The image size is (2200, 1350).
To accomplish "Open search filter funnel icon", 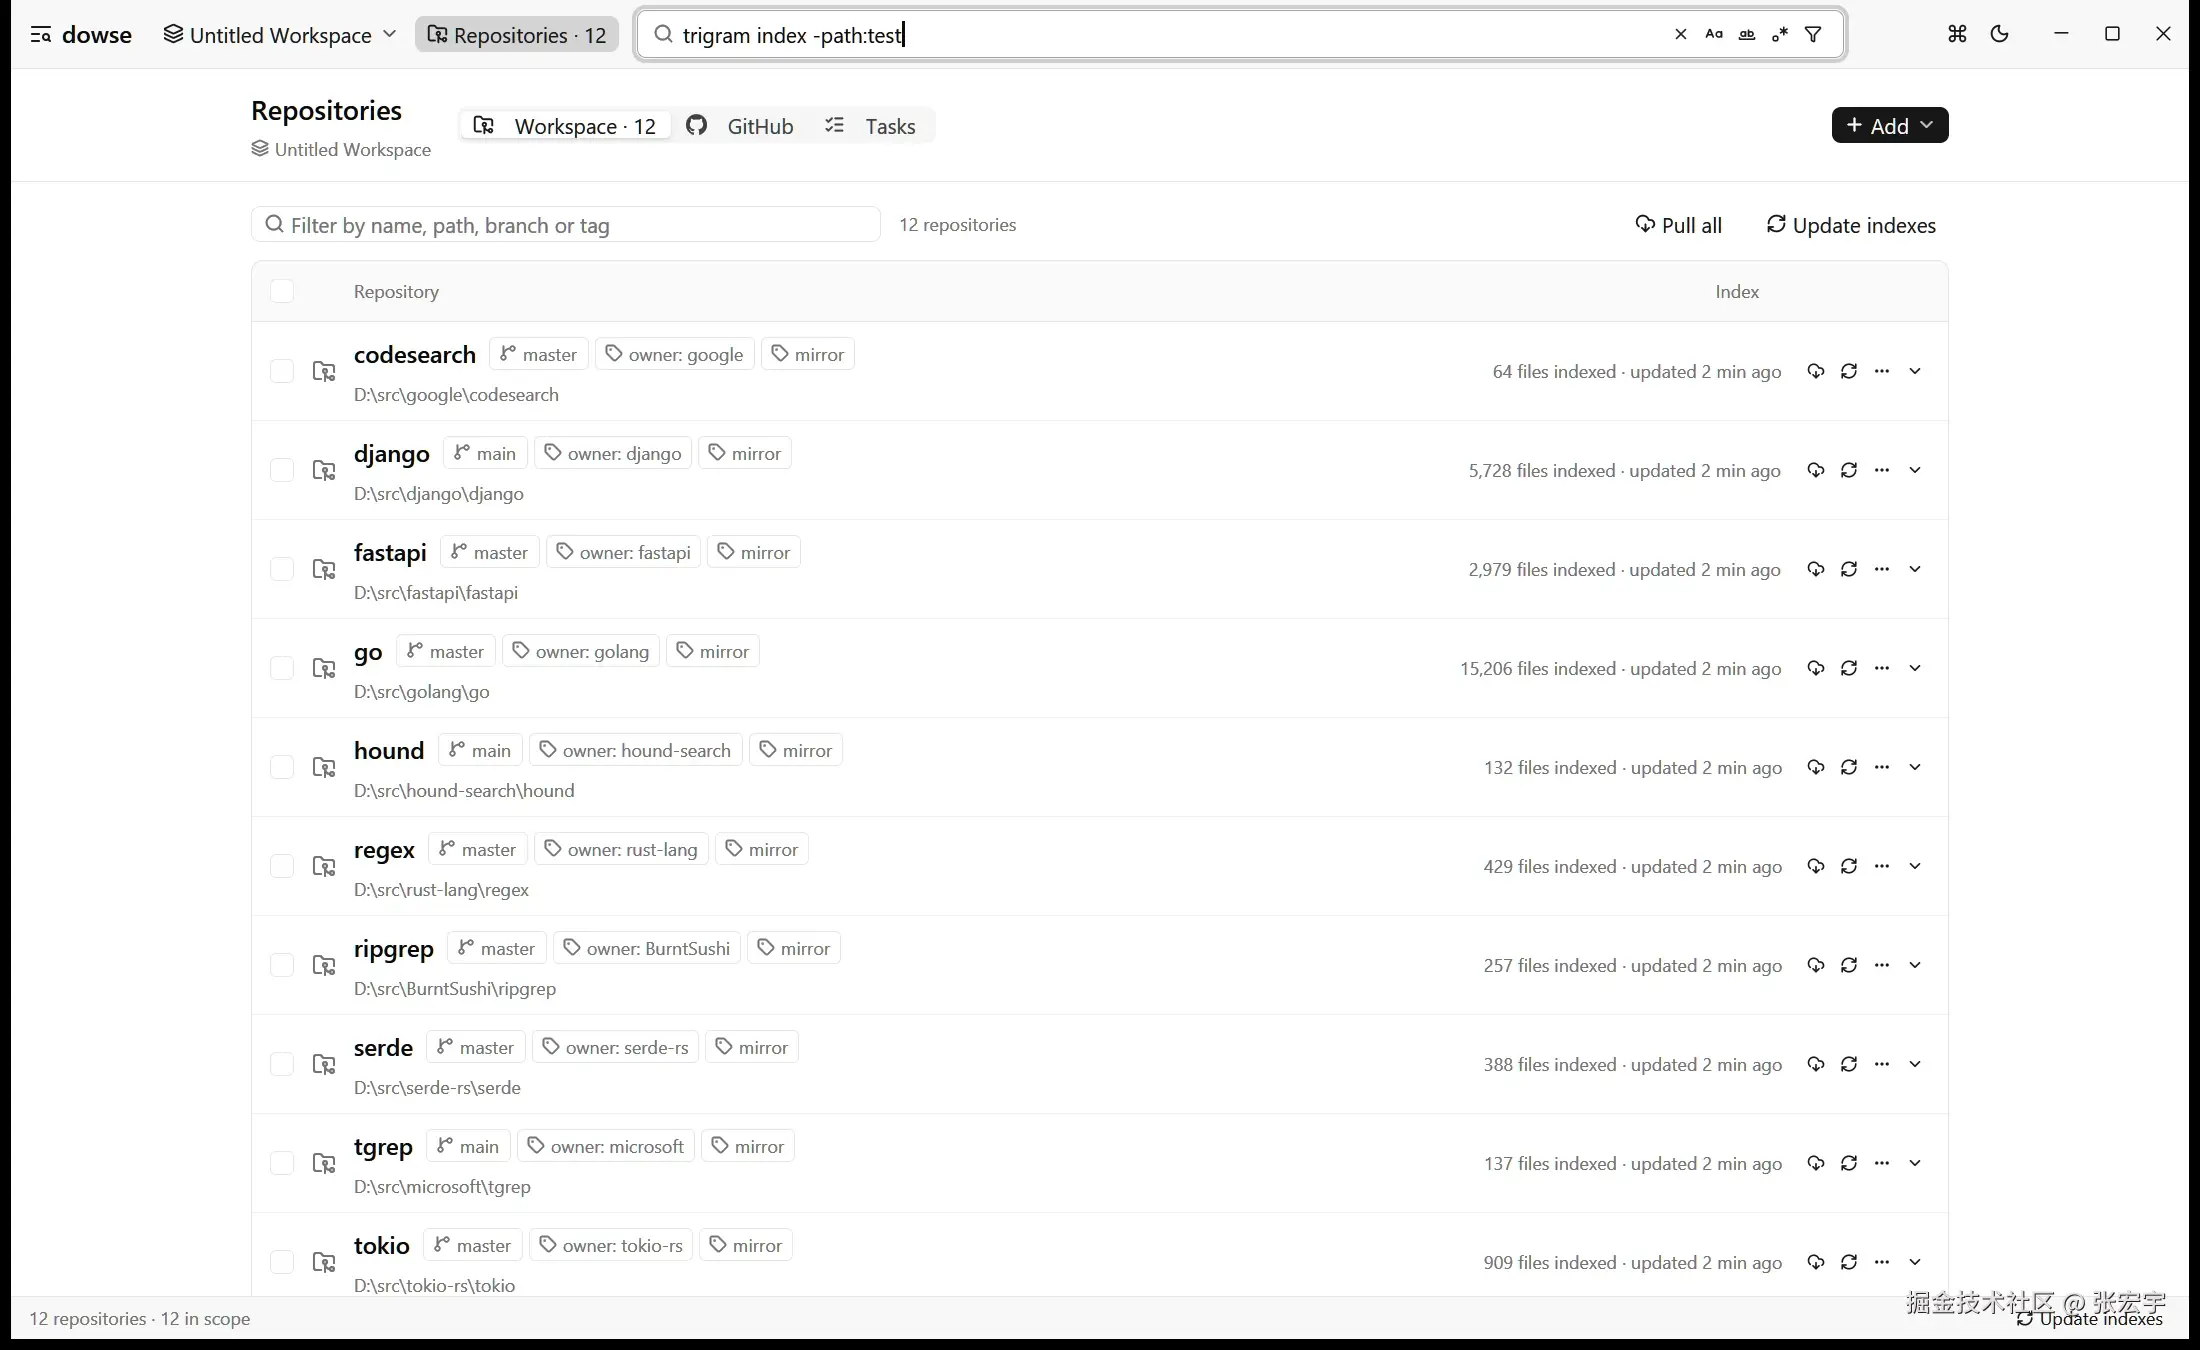I will coord(1813,34).
